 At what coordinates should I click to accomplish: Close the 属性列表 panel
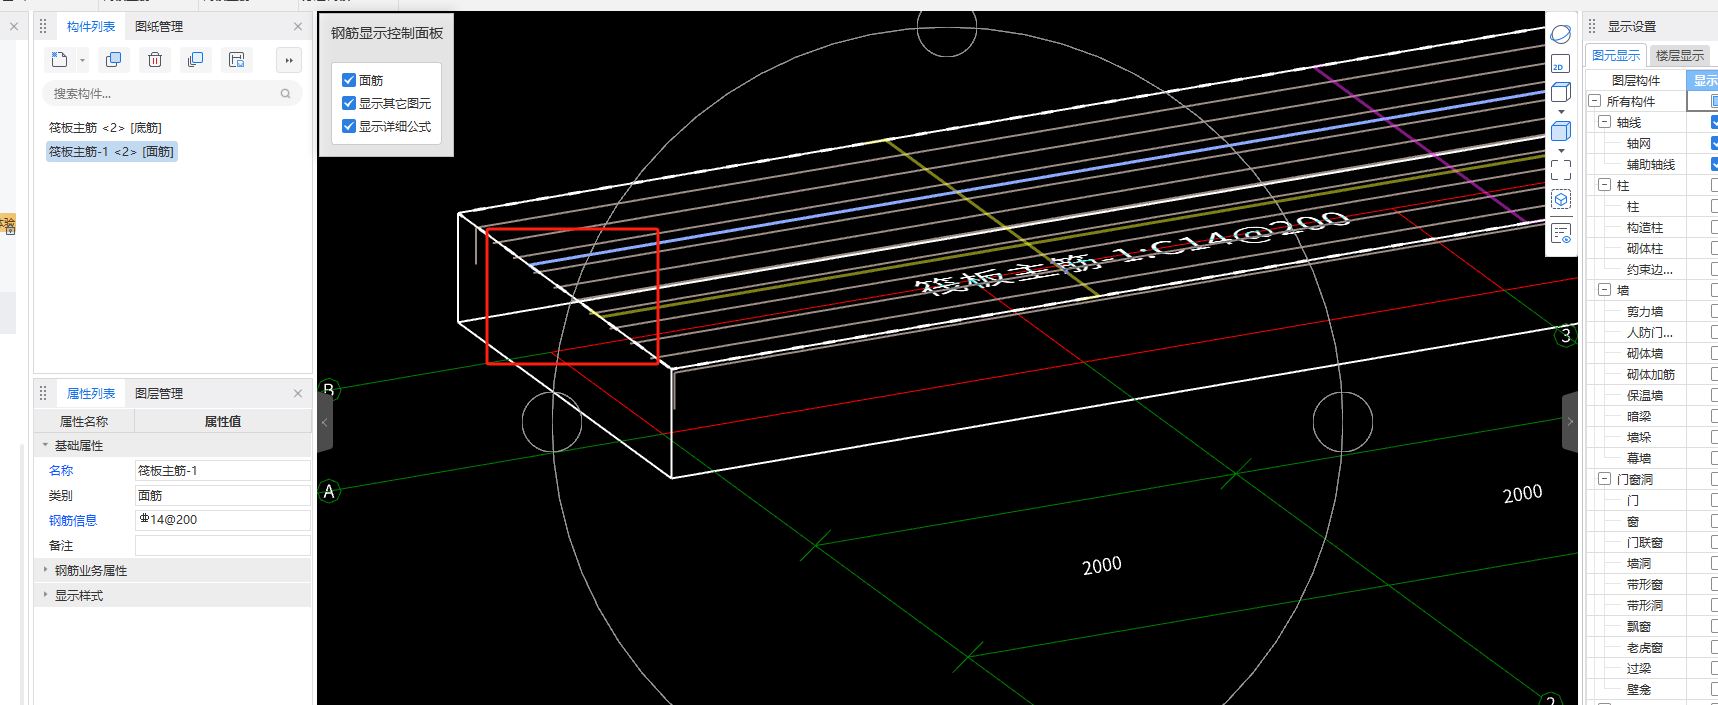[298, 393]
